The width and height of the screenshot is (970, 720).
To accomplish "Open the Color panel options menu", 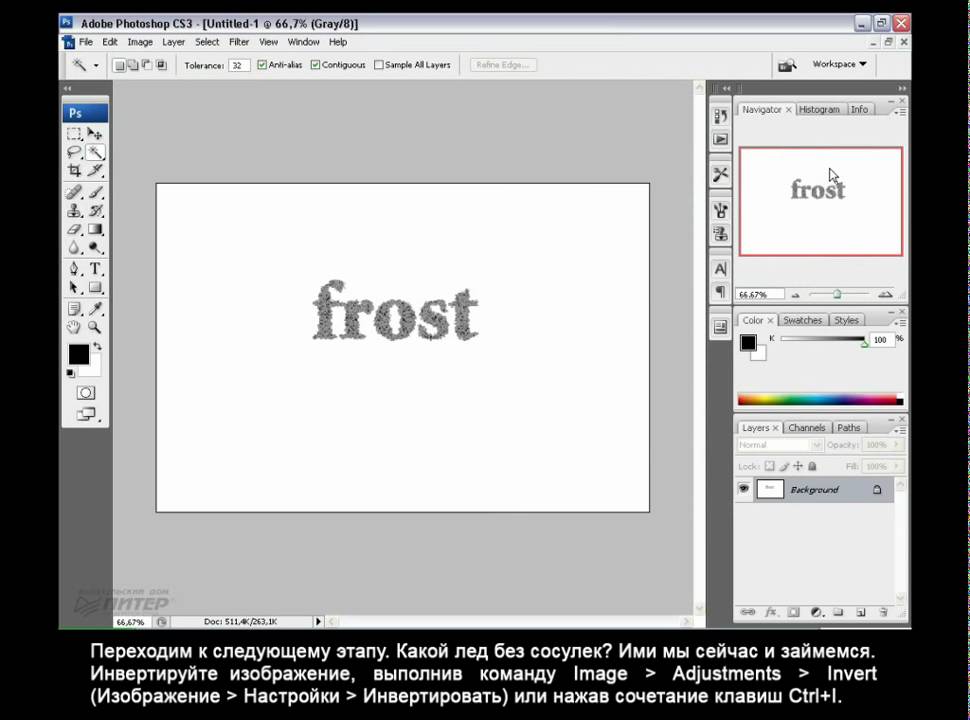I will pyautogui.click(x=901, y=323).
